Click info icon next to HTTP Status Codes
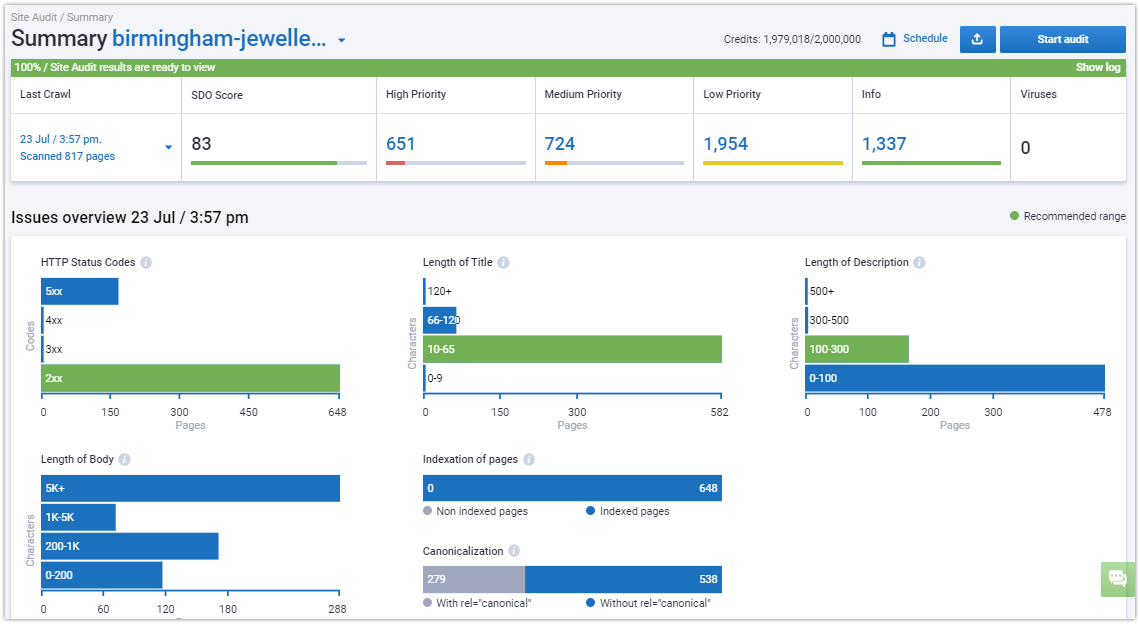The image size is (1140, 624). (146, 263)
